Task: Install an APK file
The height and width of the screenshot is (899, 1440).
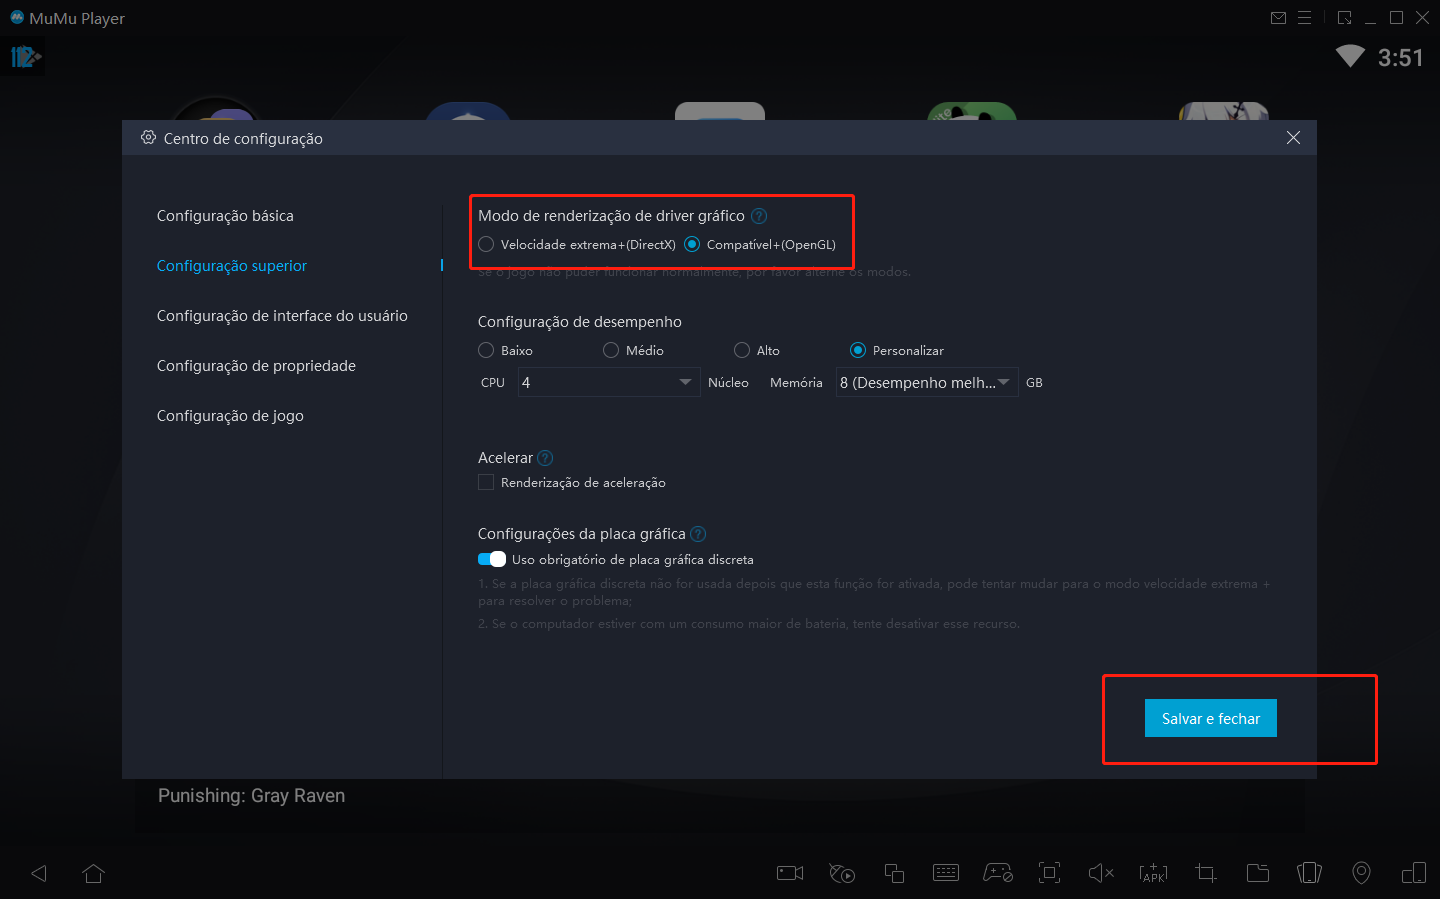Action: [1153, 872]
